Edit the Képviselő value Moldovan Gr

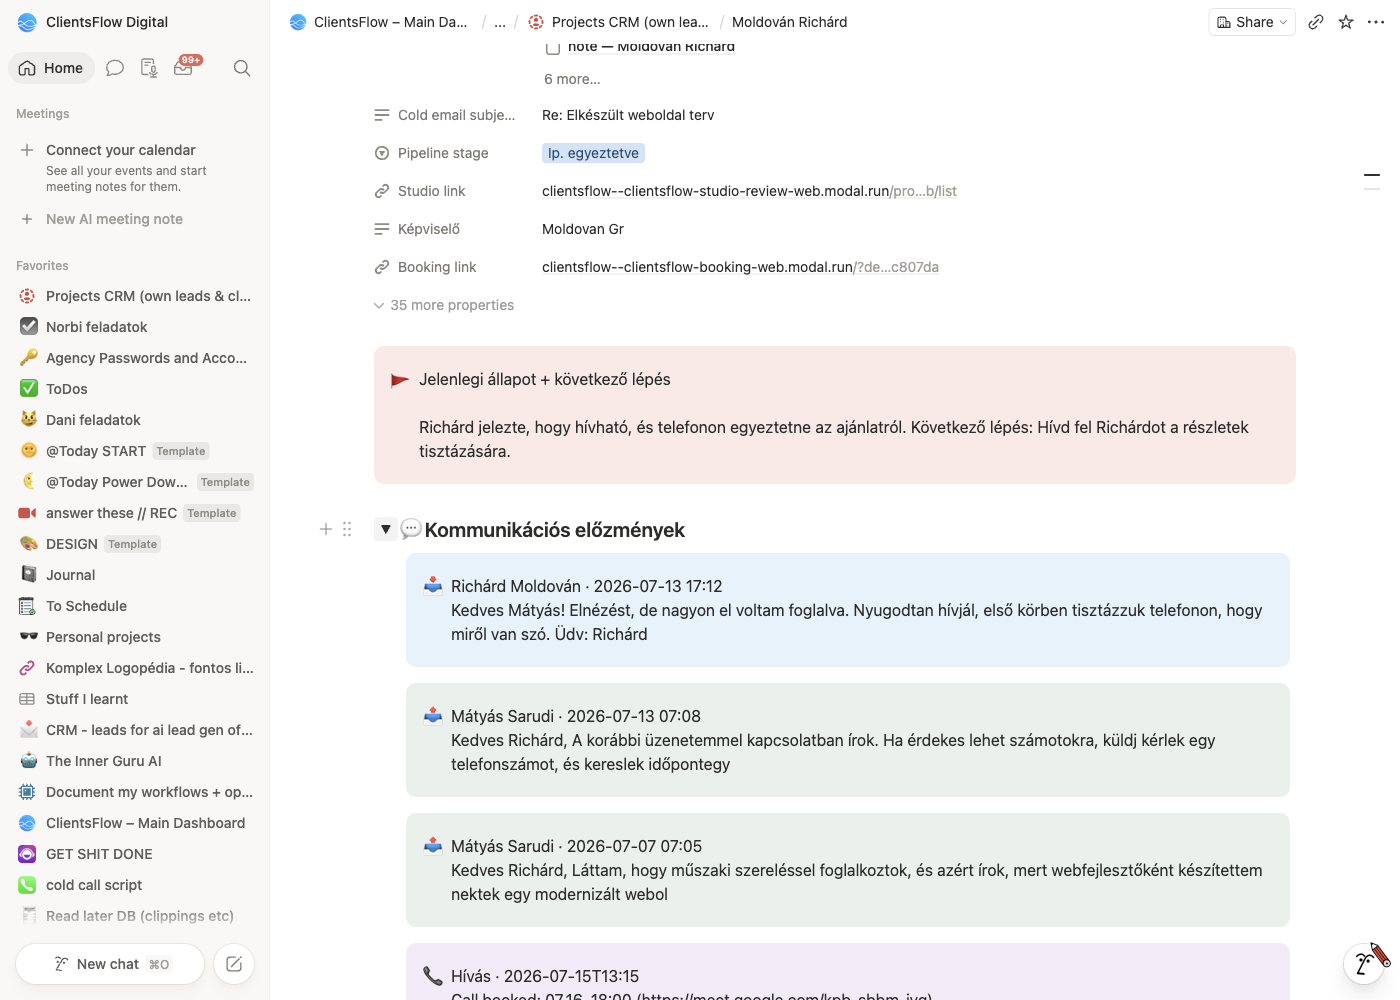[583, 229]
